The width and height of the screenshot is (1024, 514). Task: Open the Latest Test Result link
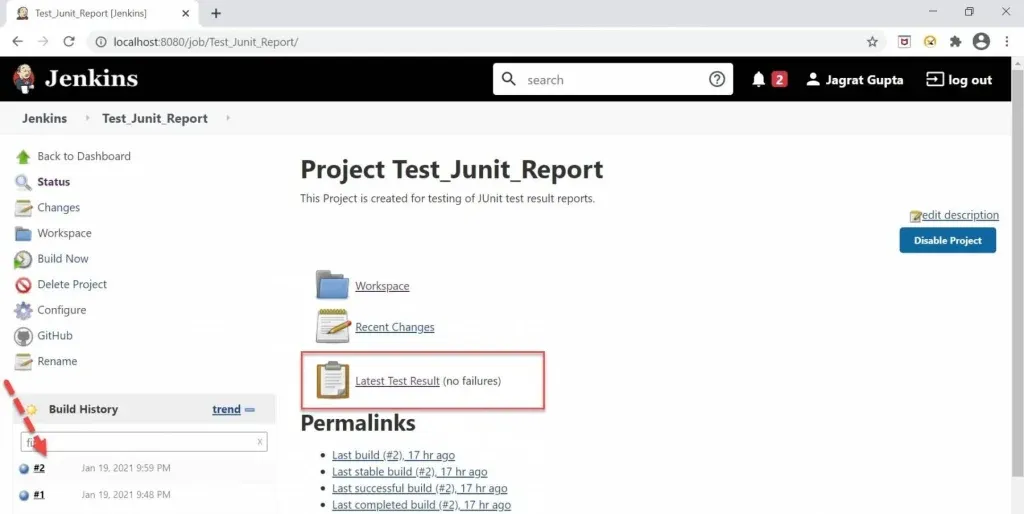pyautogui.click(x=397, y=381)
